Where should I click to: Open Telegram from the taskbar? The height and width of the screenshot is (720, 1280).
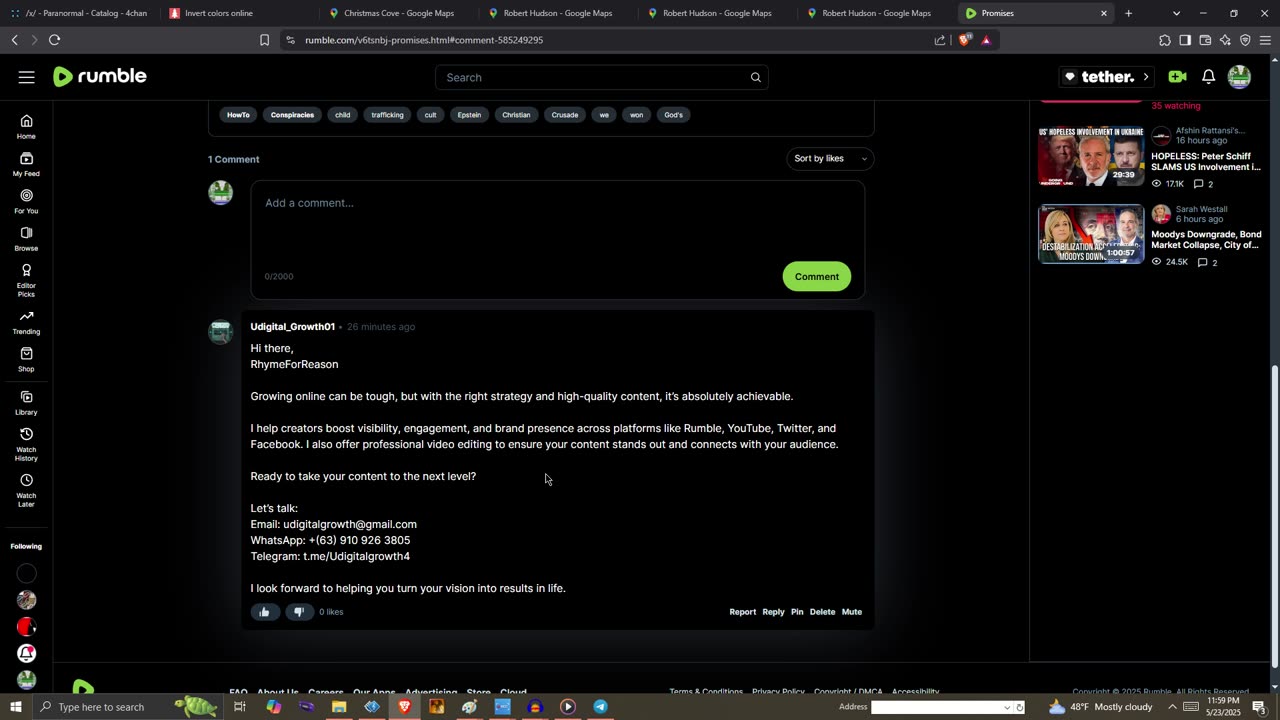point(600,707)
